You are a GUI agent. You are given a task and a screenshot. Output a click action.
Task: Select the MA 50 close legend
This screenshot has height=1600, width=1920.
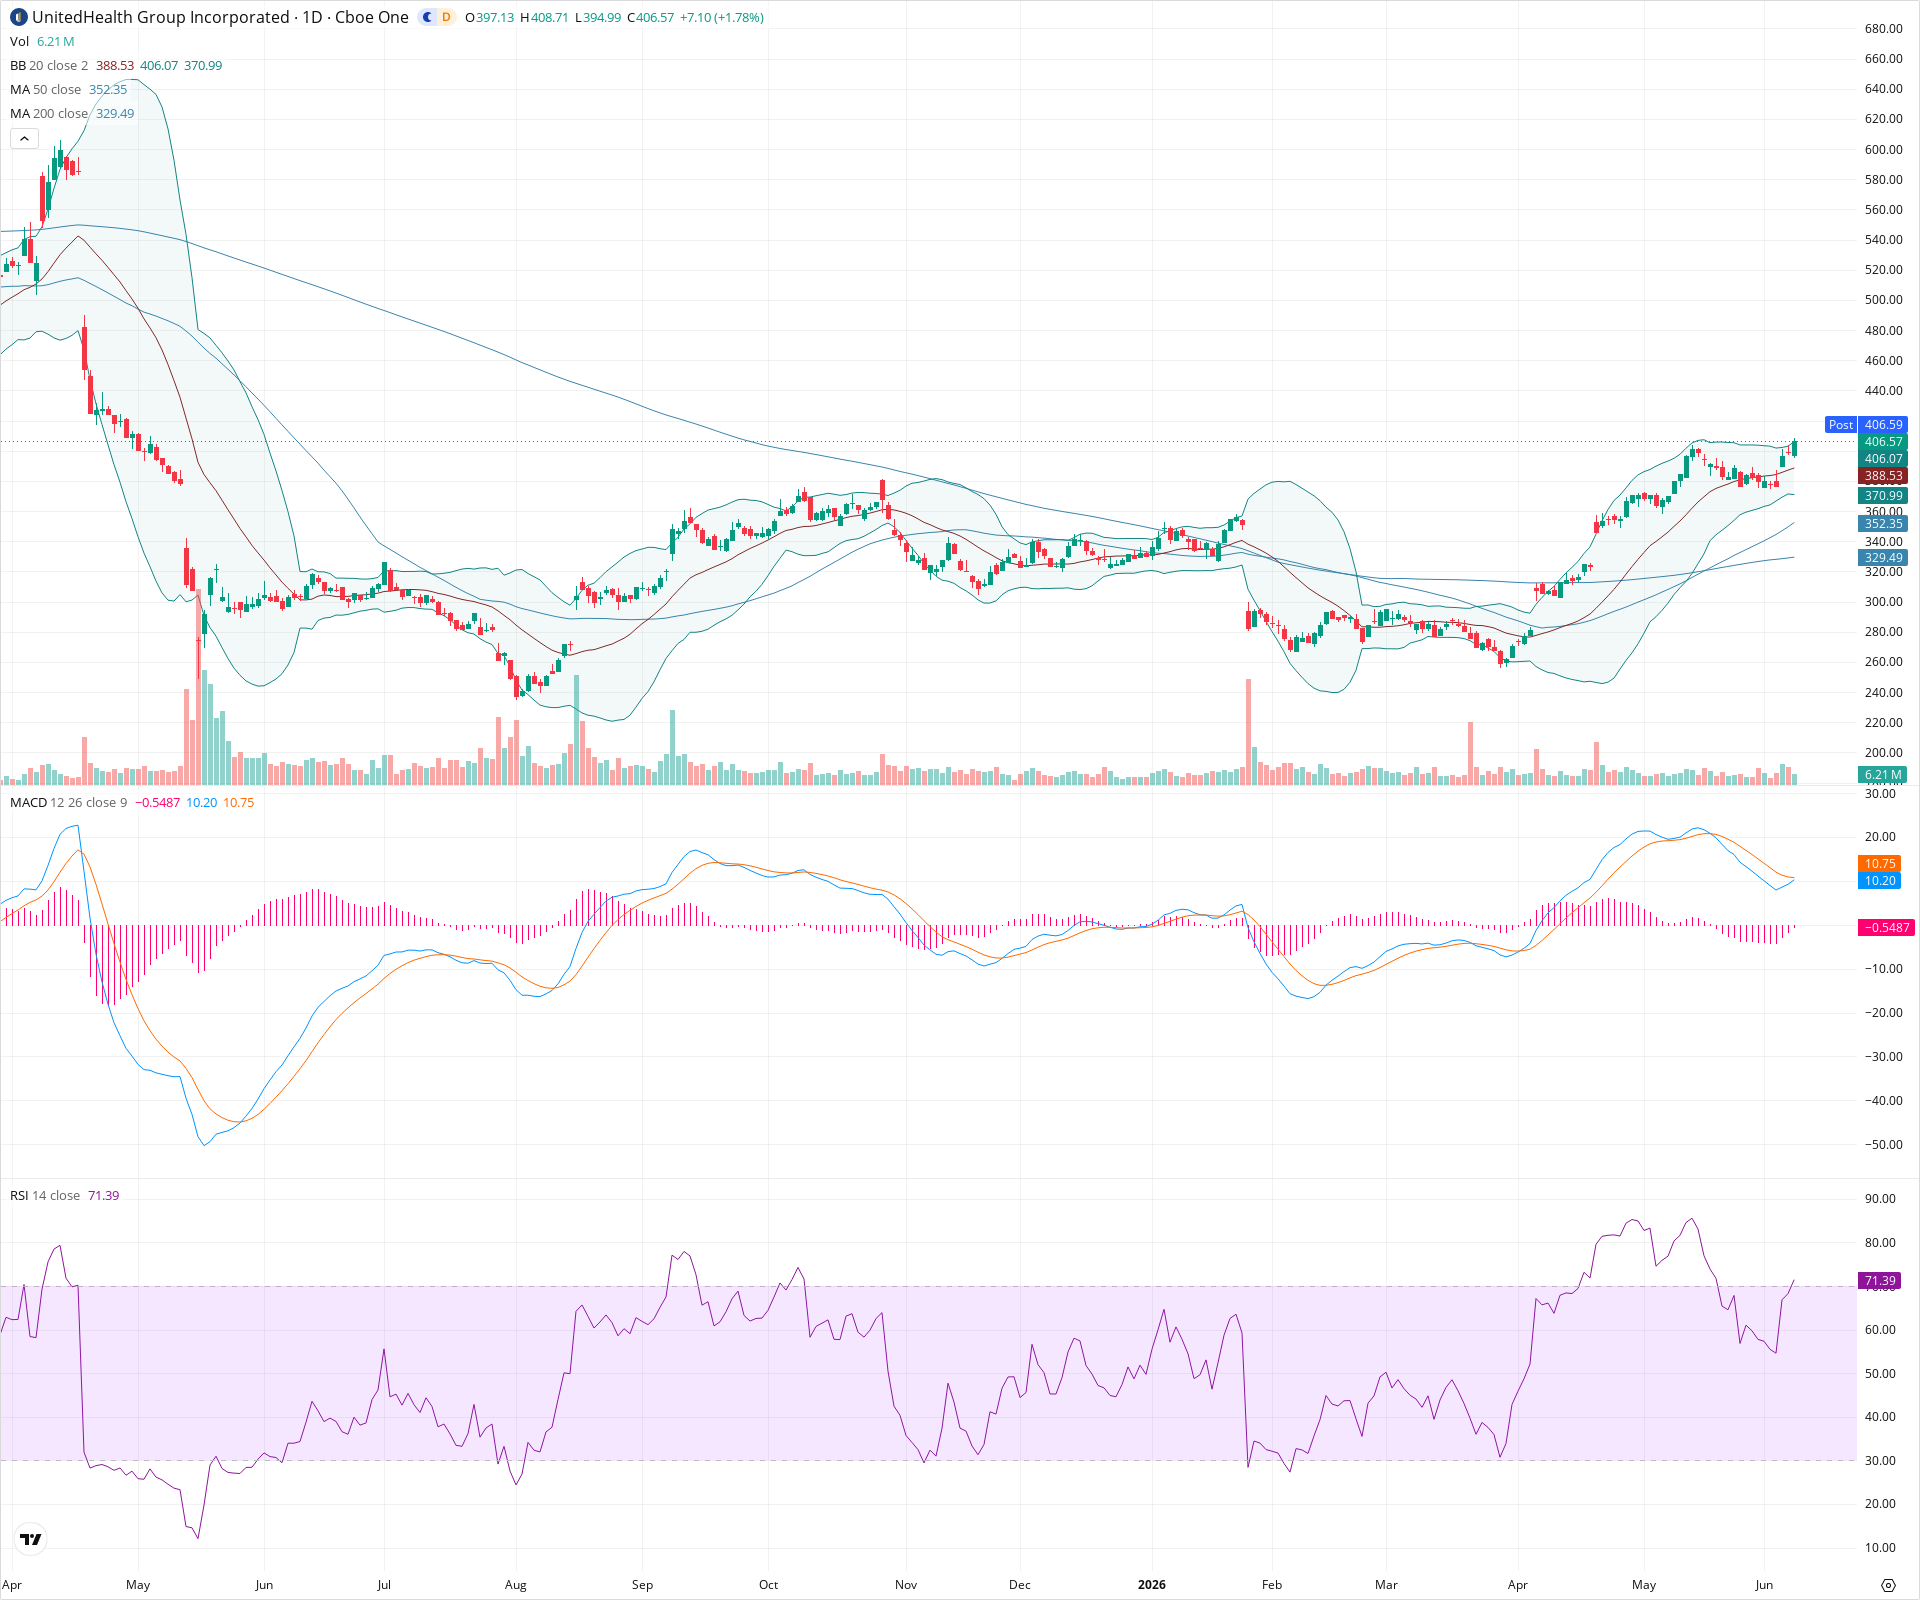(46, 89)
